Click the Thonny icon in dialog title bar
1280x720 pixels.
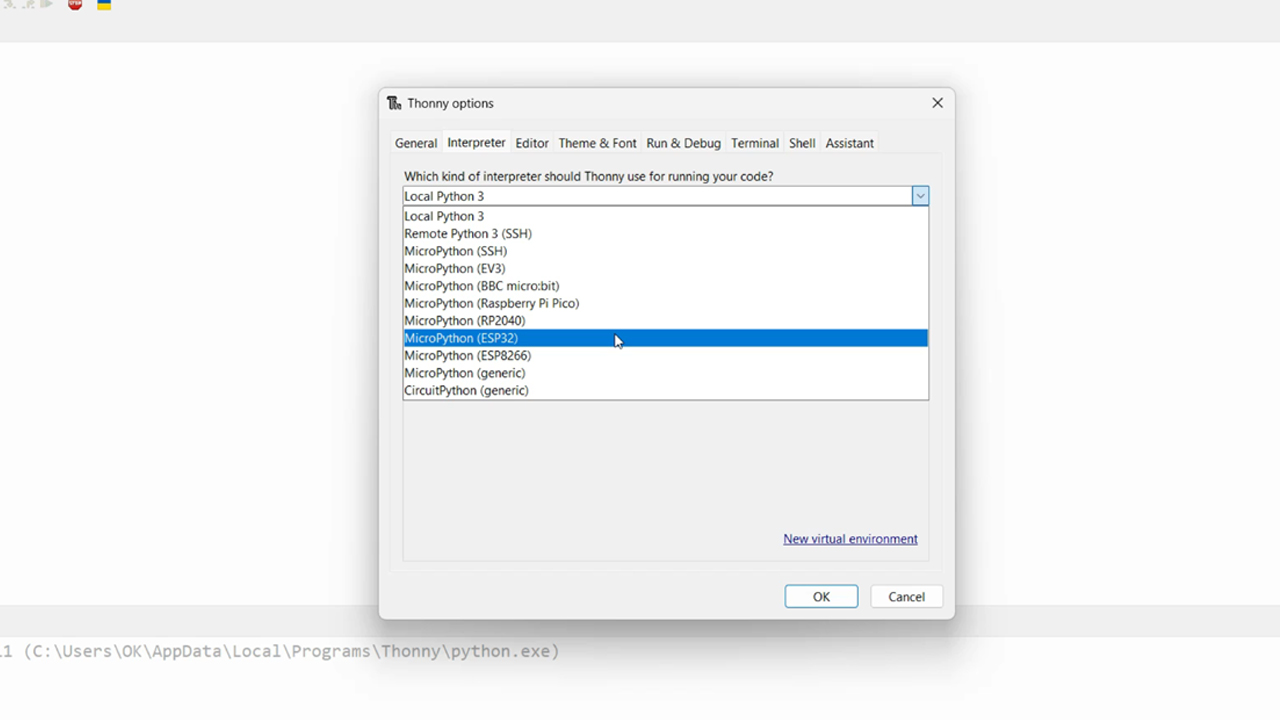[x=394, y=103]
